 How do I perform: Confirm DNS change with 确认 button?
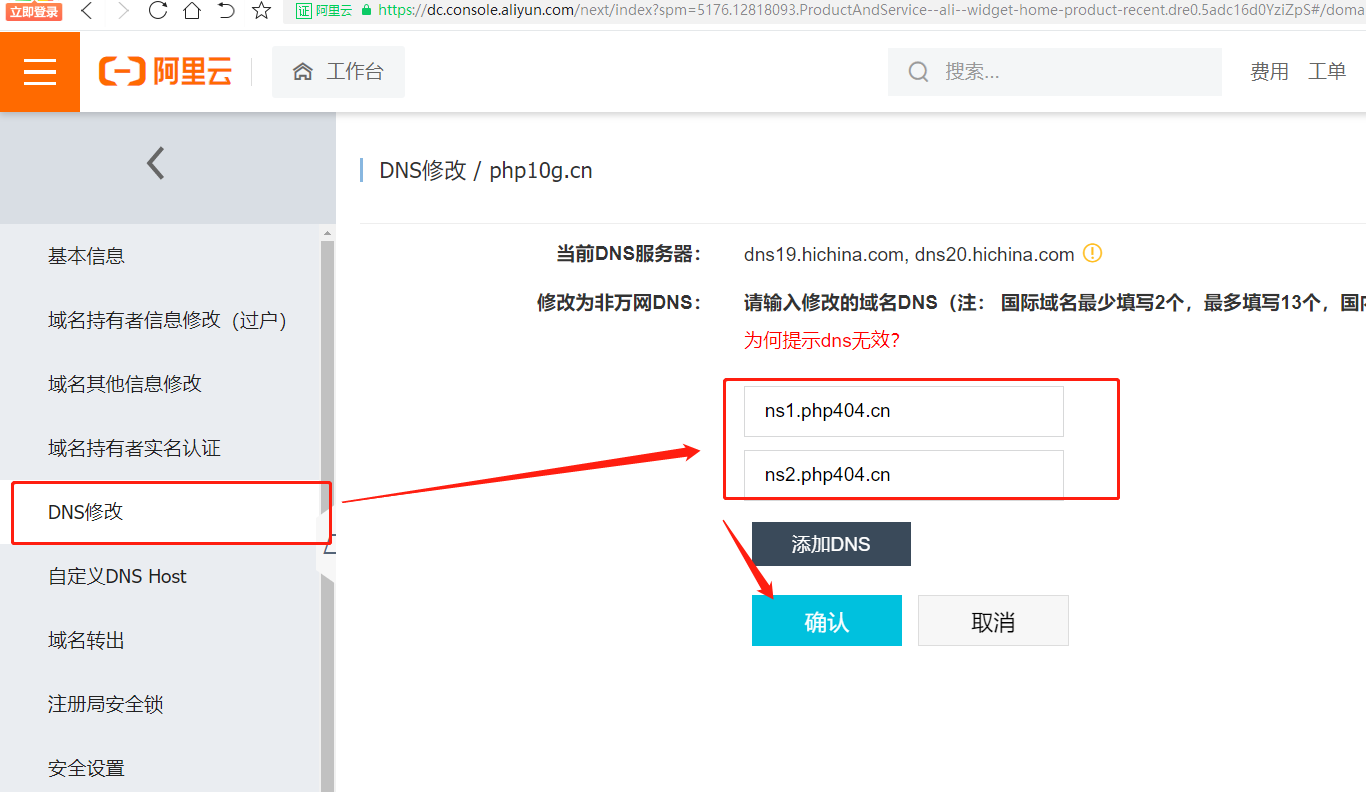coord(827,621)
